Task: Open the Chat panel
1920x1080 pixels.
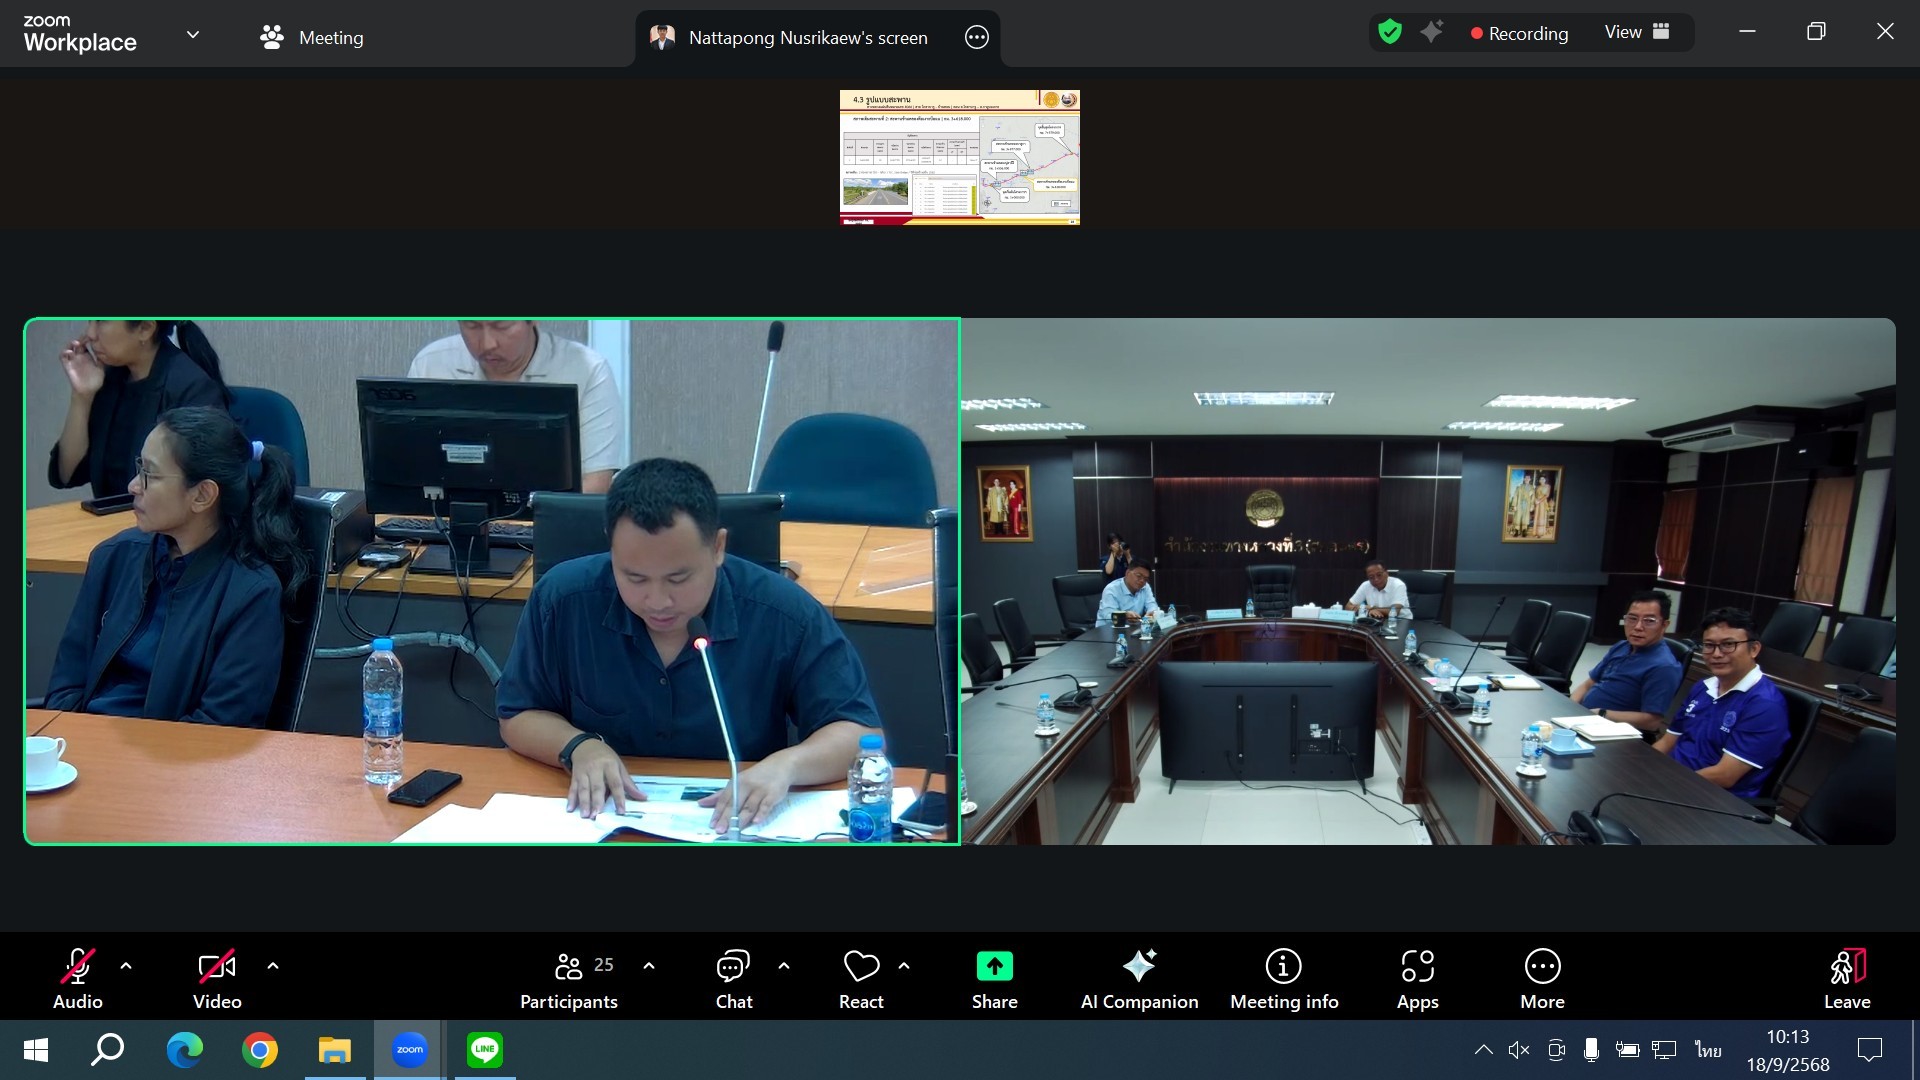Action: pos(733,978)
